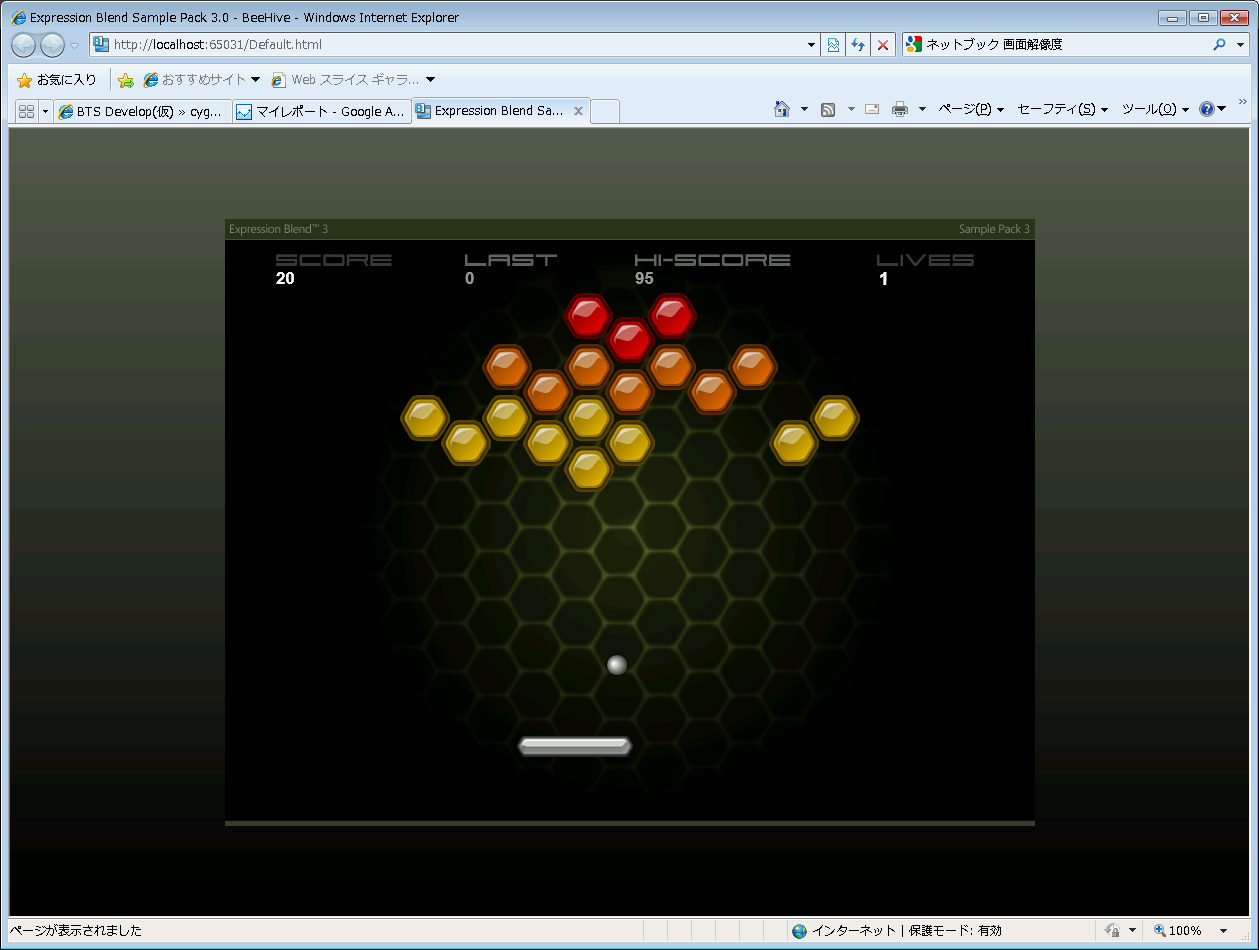Click the Refresh page icon
This screenshot has height=950, width=1259.
click(x=857, y=45)
